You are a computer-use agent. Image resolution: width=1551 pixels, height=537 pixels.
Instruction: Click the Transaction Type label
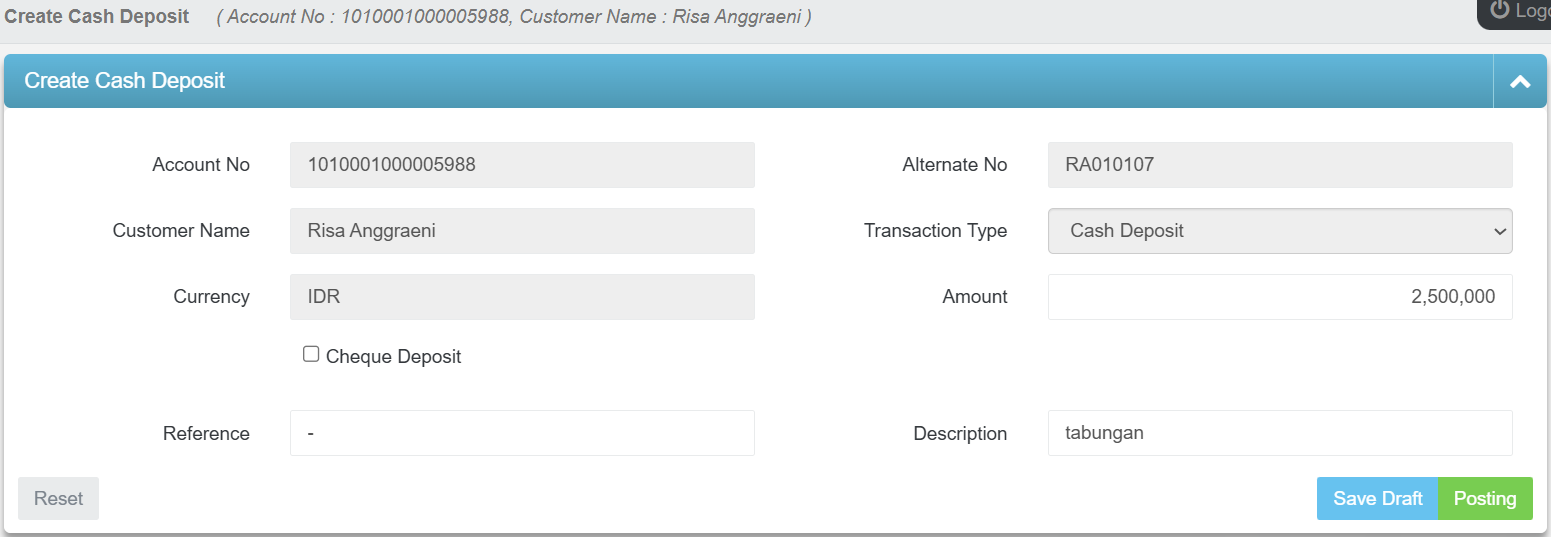coord(935,231)
